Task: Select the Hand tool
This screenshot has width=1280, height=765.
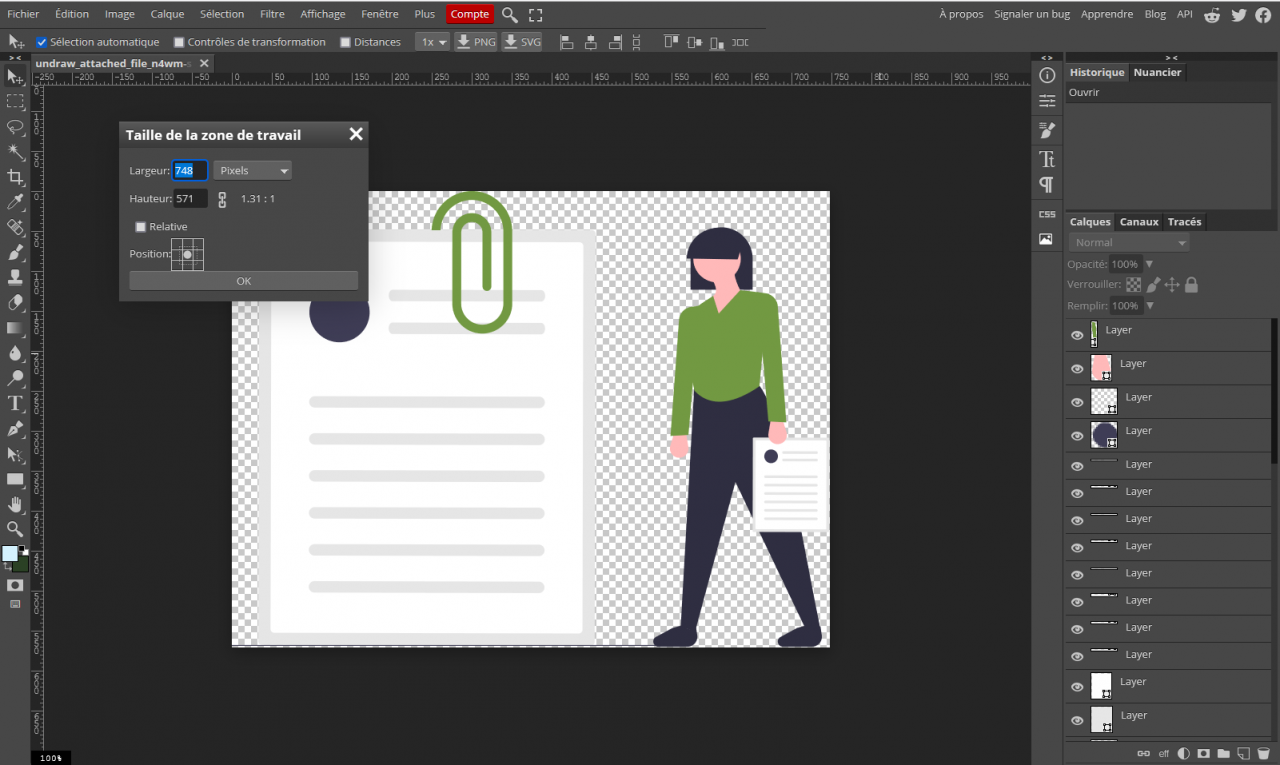Action: [15, 504]
